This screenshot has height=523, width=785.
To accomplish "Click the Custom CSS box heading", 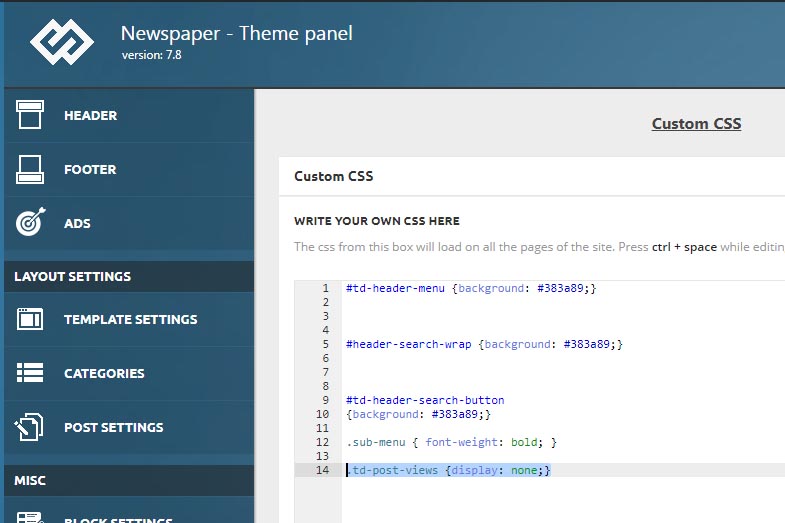I will pyautogui.click(x=333, y=176).
